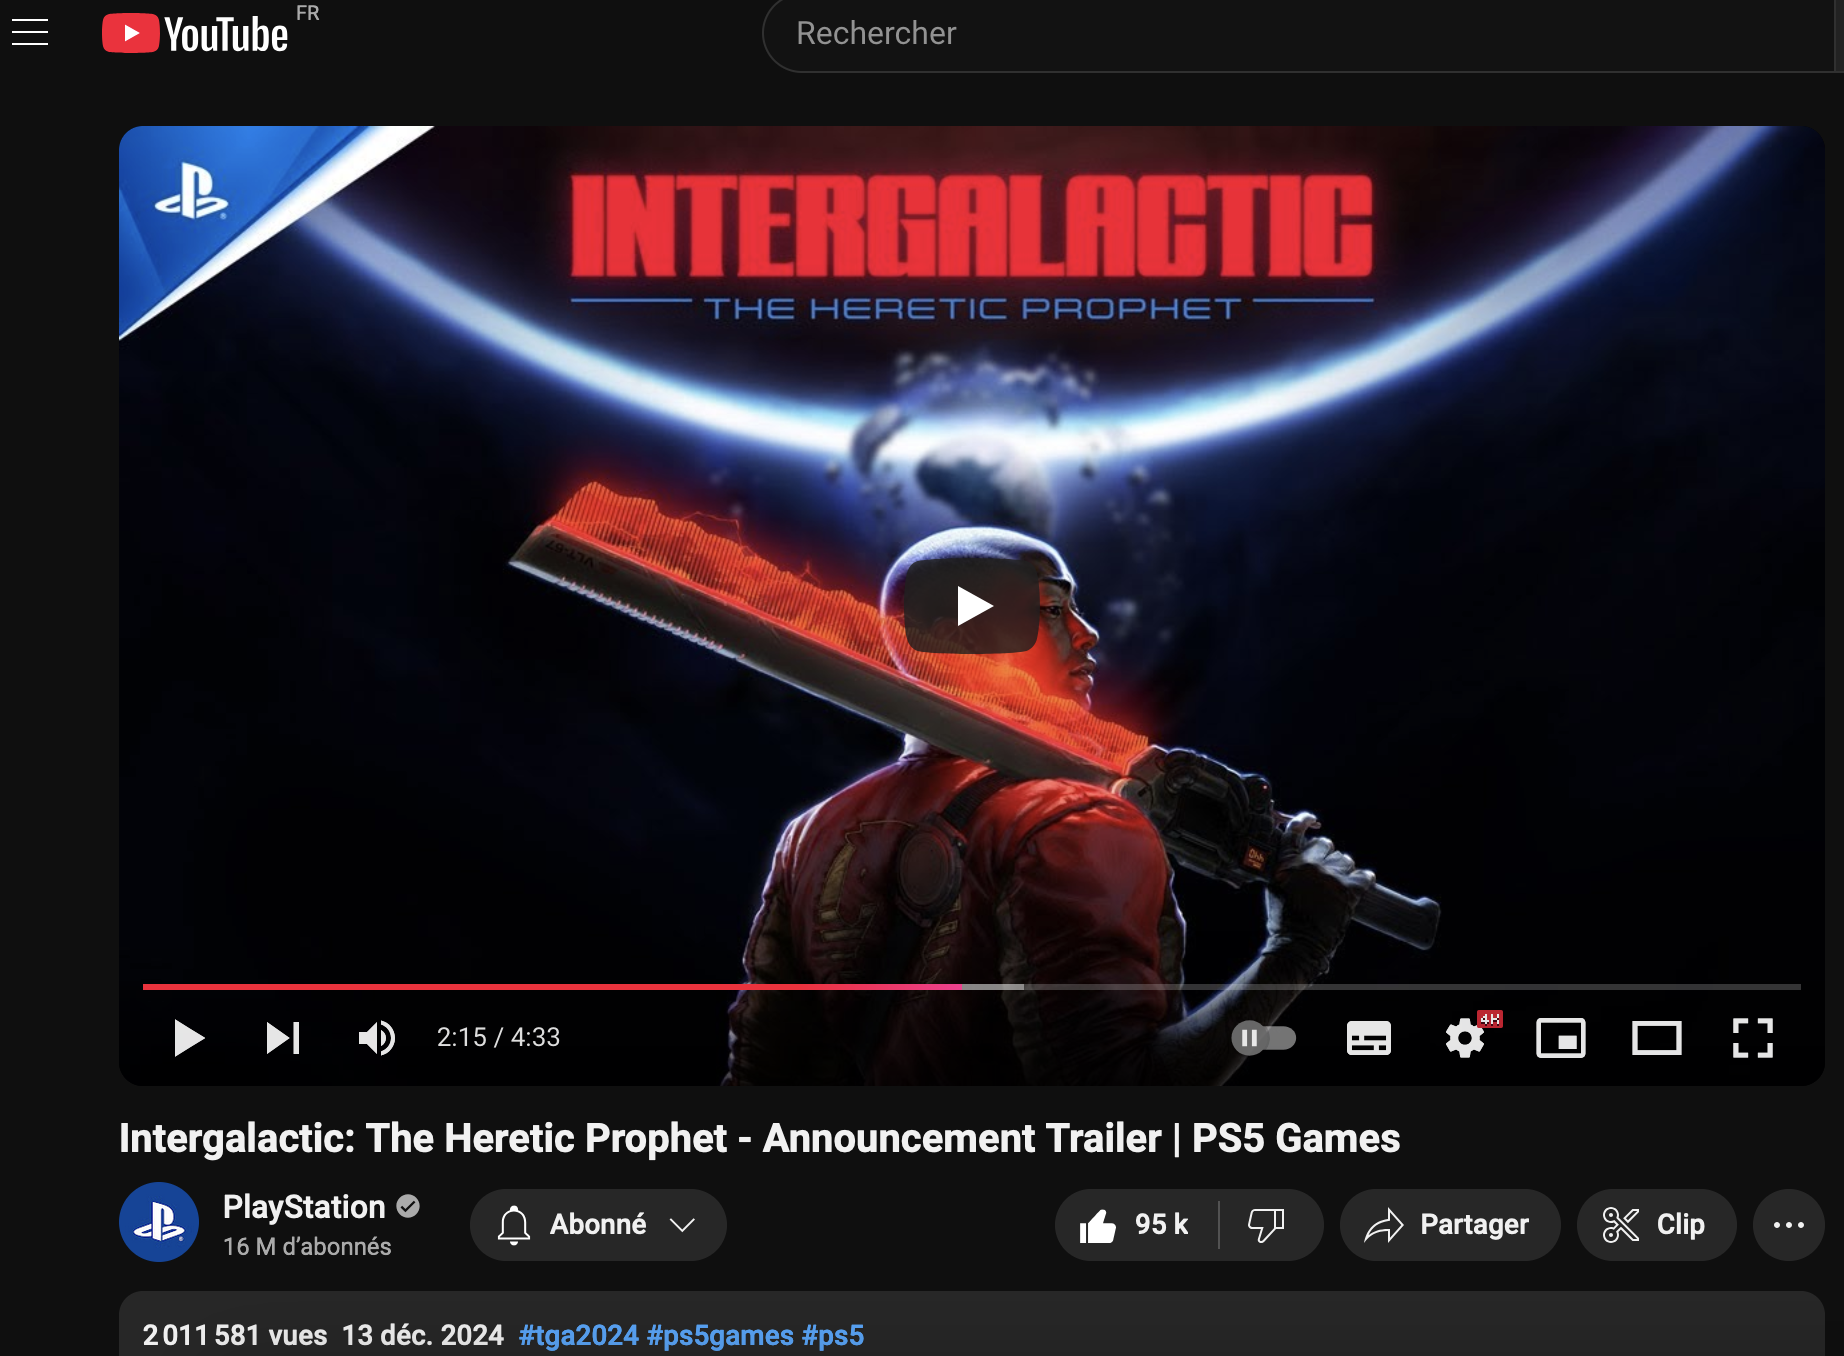This screenshot has width=1844, height=1356.
Task: Activate the miniplayer
Action: click(x=1560, y=1038)
